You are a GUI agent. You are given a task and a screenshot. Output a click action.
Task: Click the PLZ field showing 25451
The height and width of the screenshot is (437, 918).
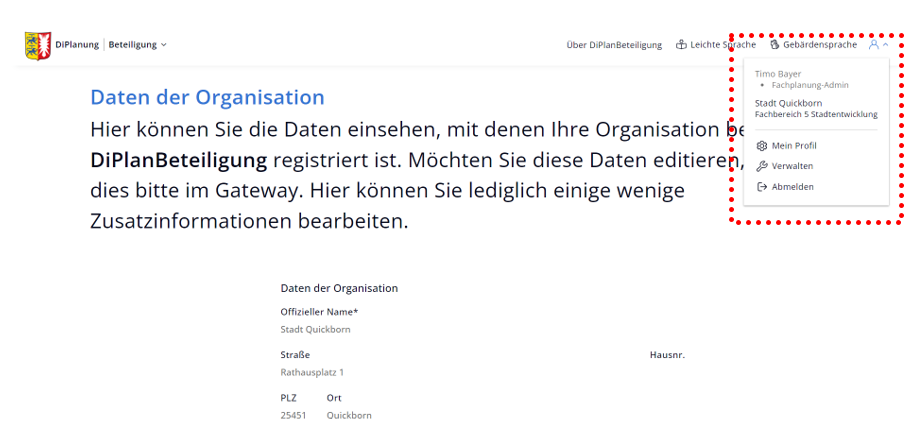tap(293, 415)
